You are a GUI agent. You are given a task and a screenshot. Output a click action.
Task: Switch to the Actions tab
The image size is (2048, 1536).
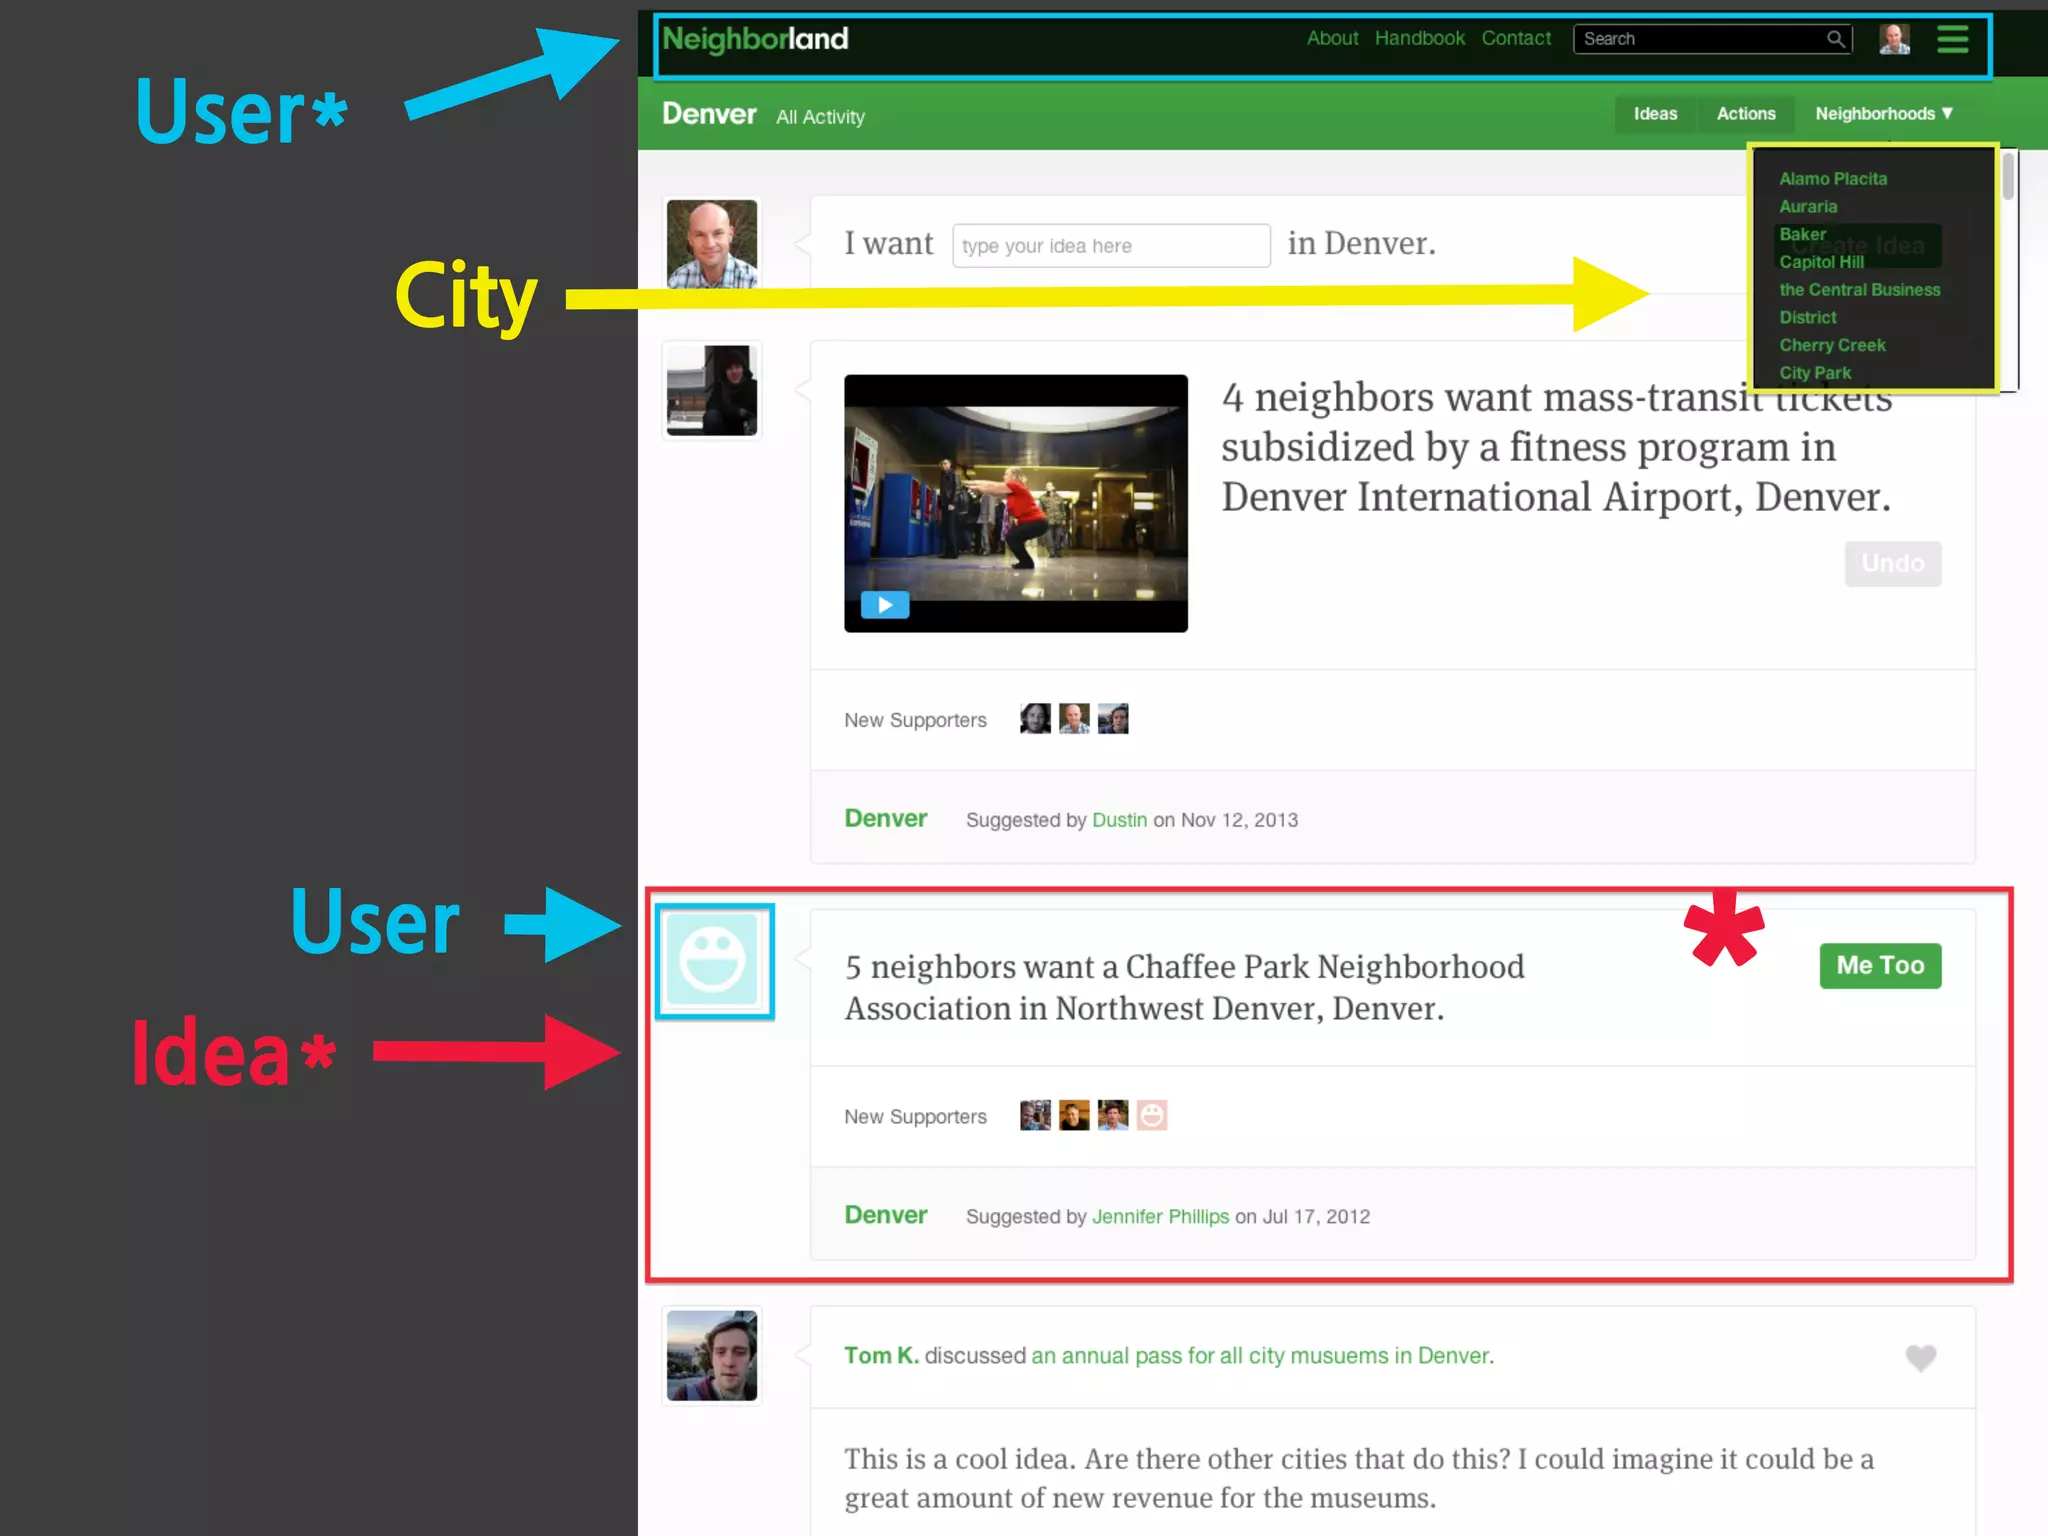point(1746,114)
